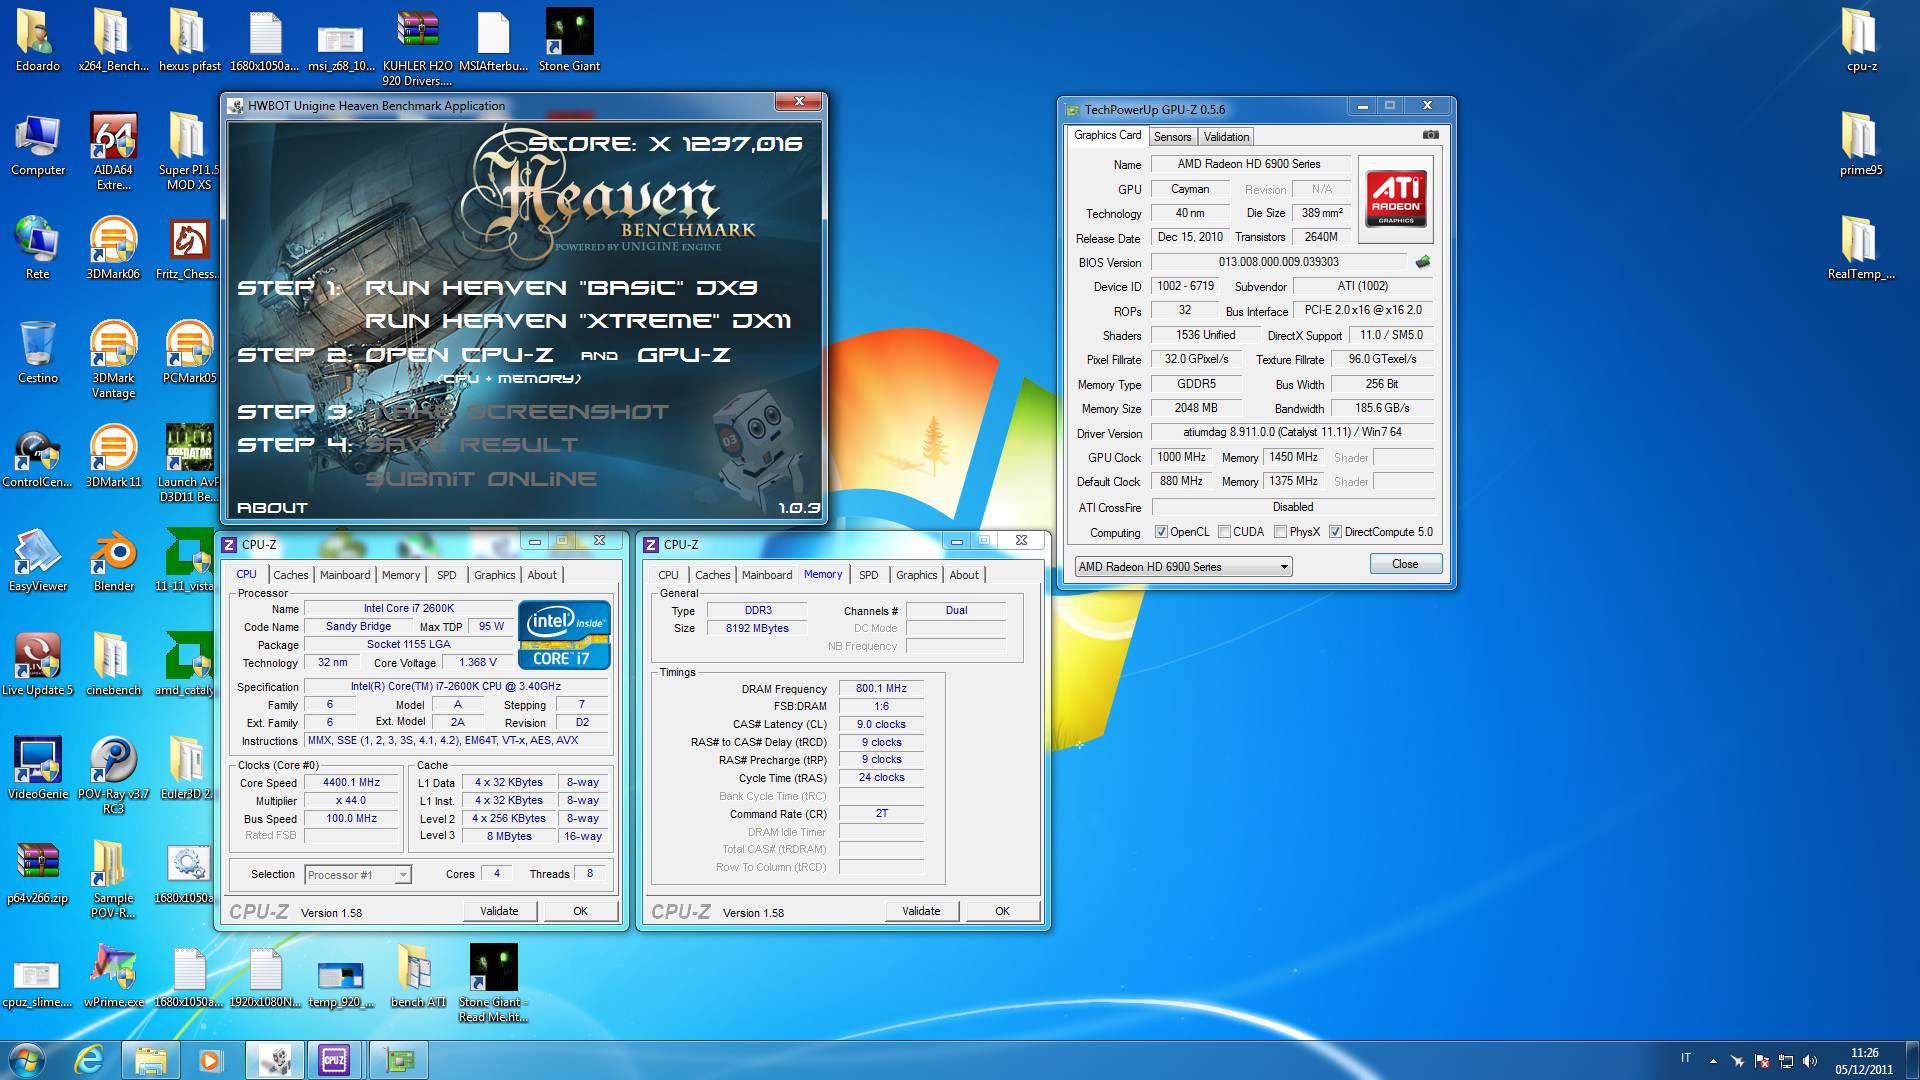
Task: Open the RealTemp folder on the desktop
Action: click(1860, 248)
